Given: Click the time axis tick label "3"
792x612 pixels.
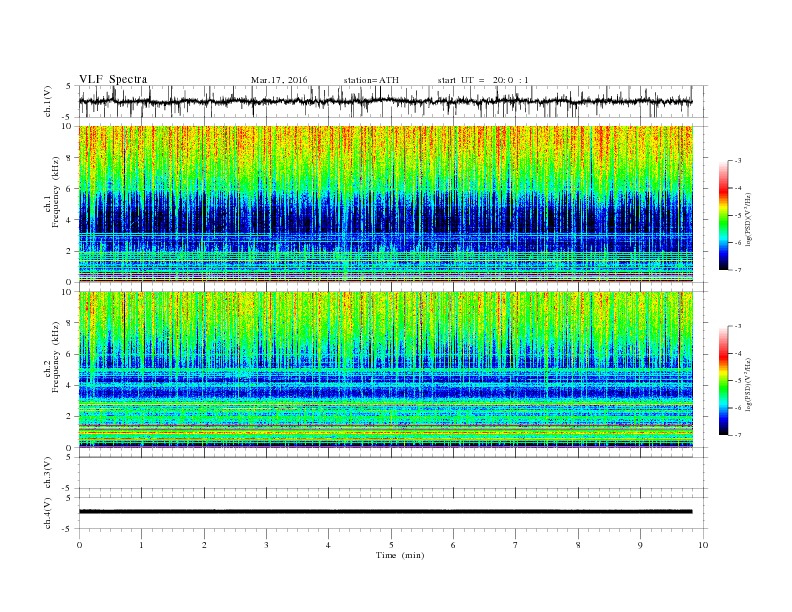Looking at the screenshot, I should point(266,545).
